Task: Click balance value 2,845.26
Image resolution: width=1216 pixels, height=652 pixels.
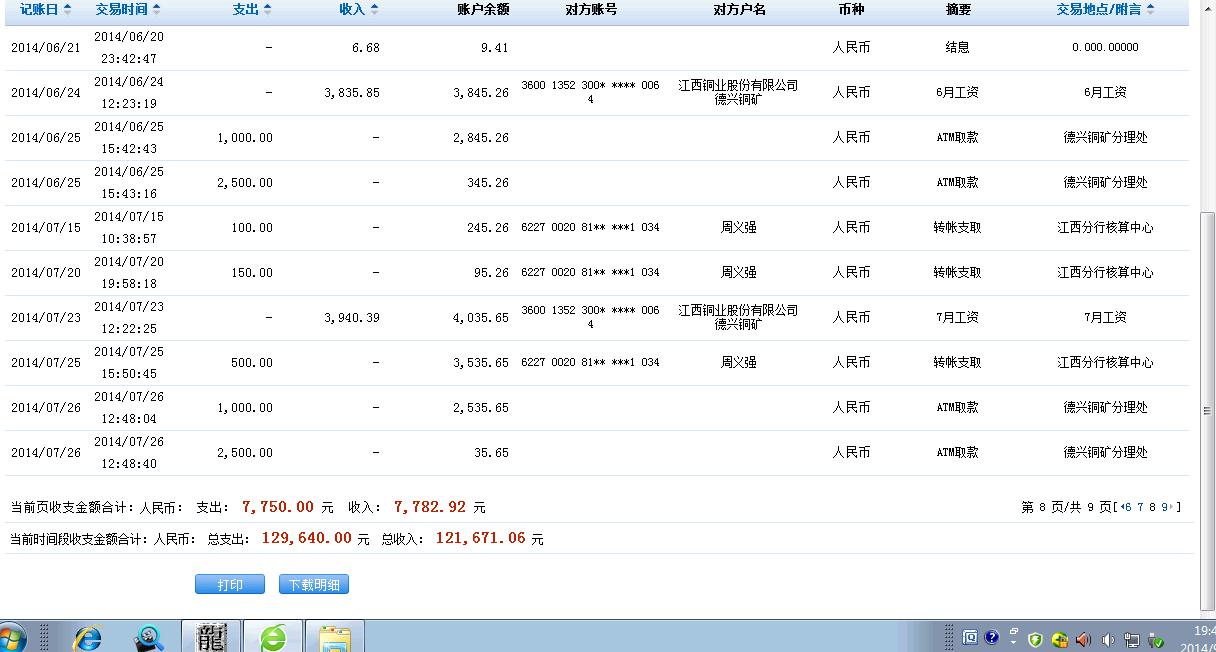Action: coord(481,138)
